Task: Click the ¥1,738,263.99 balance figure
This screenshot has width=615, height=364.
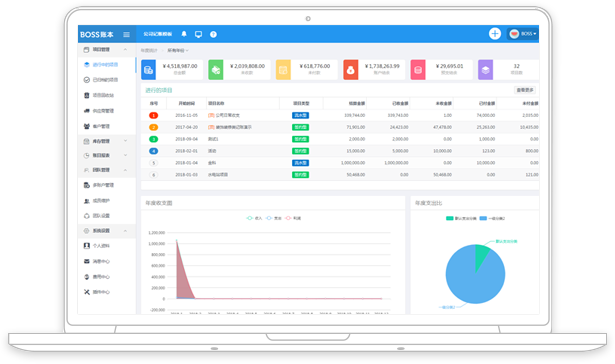Action: click(x=382, y=66)
